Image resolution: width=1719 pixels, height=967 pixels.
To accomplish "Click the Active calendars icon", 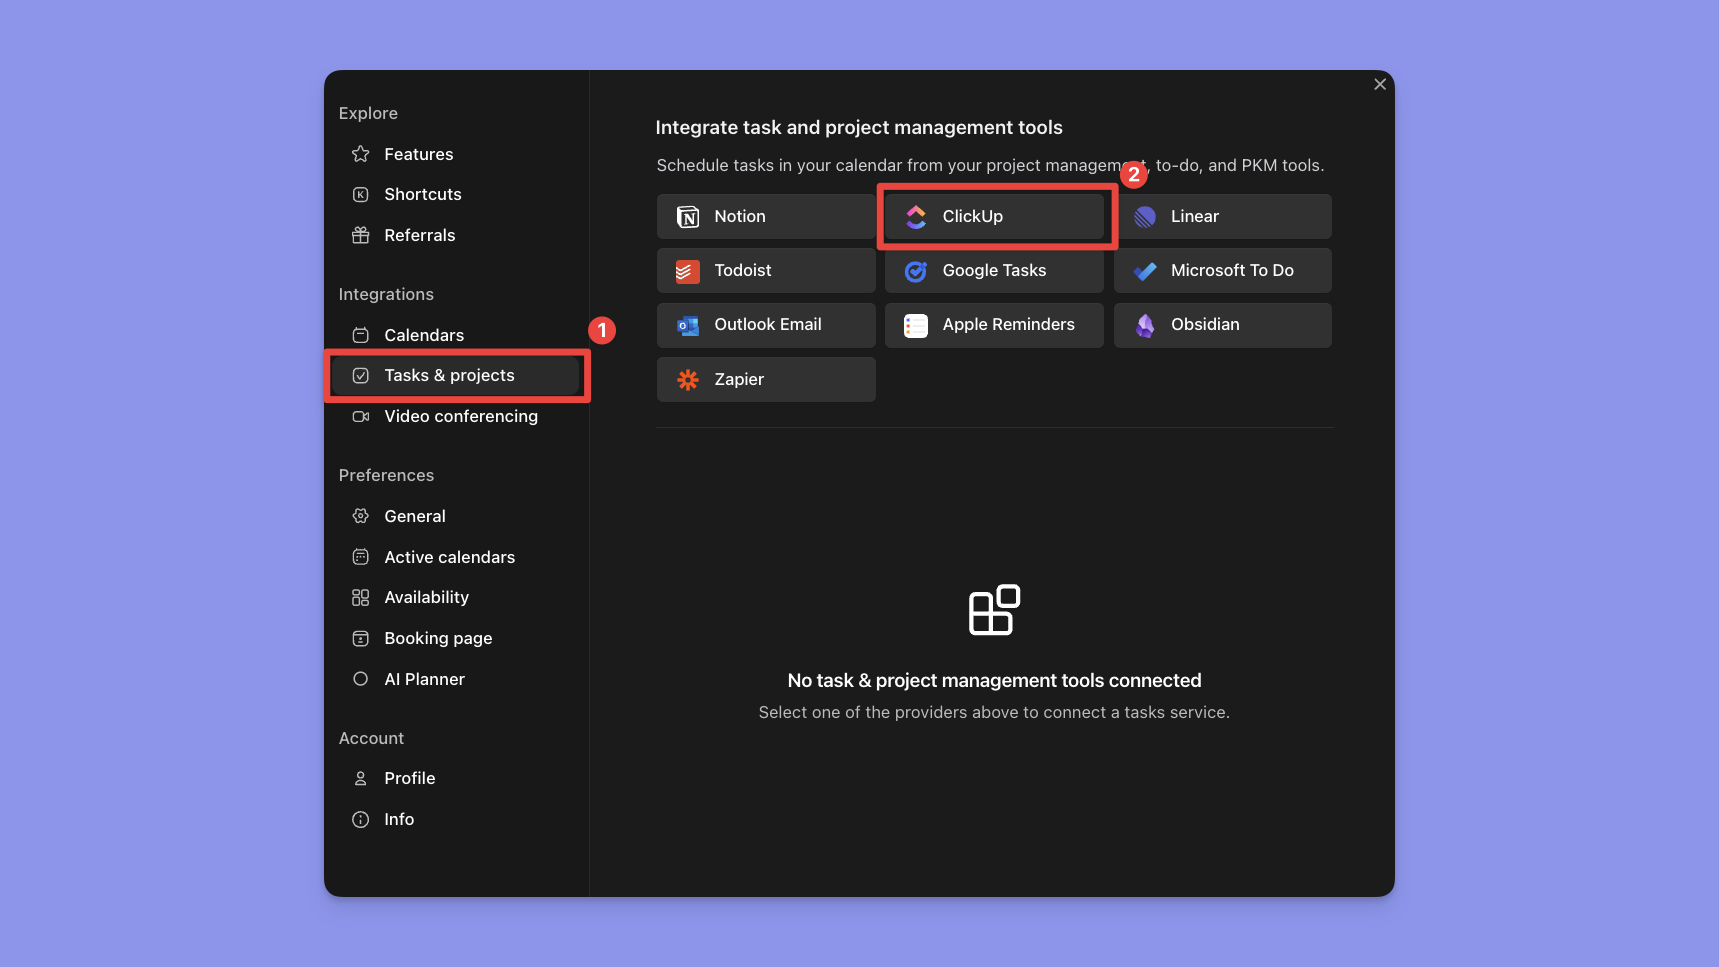I will coord(361,557).
